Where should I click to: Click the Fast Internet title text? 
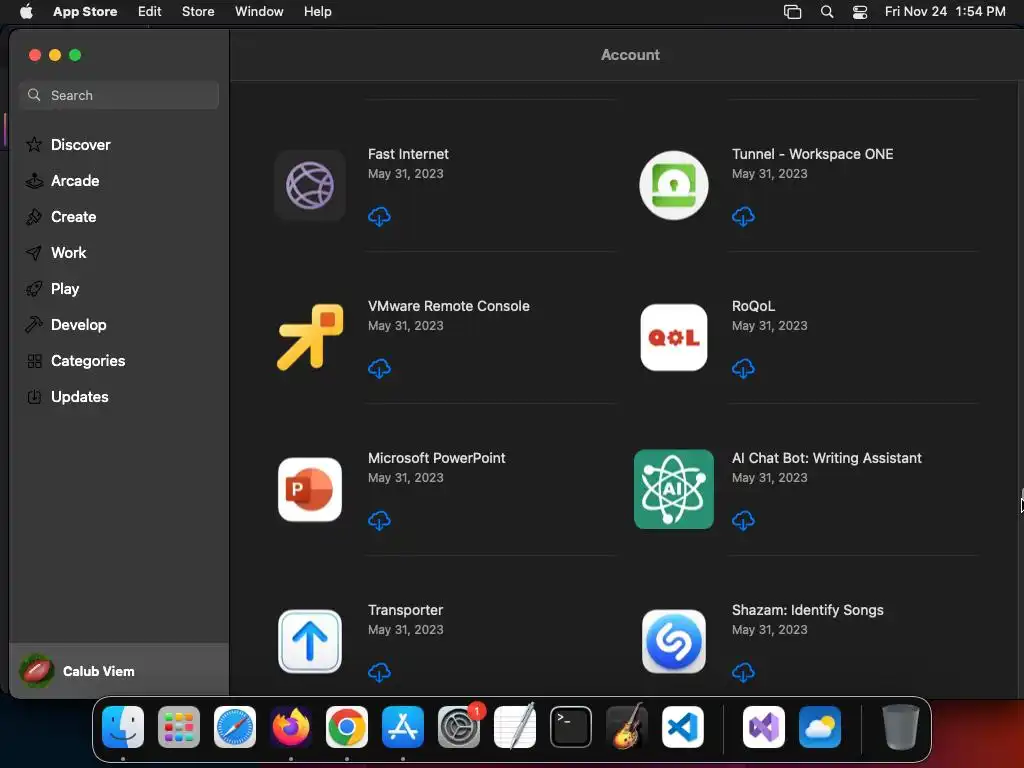pyautogui.click(x=408, y=154)
